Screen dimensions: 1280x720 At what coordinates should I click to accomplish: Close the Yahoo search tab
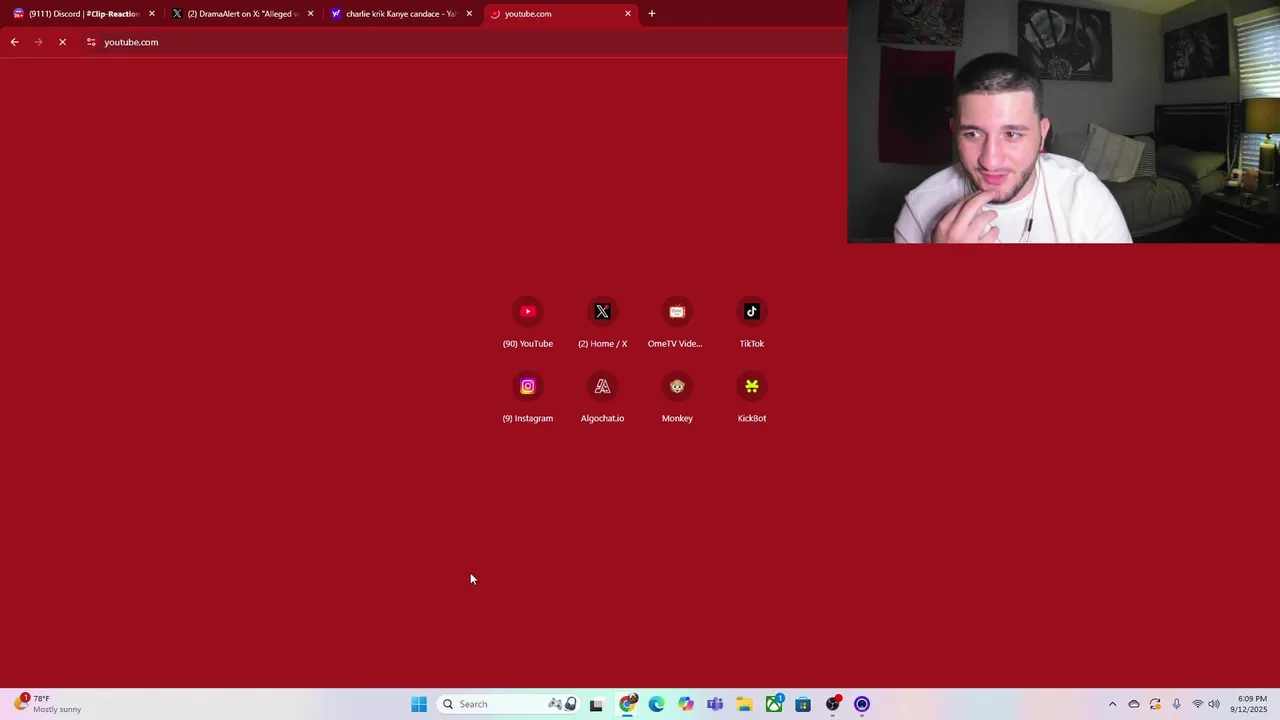(469, 14)
